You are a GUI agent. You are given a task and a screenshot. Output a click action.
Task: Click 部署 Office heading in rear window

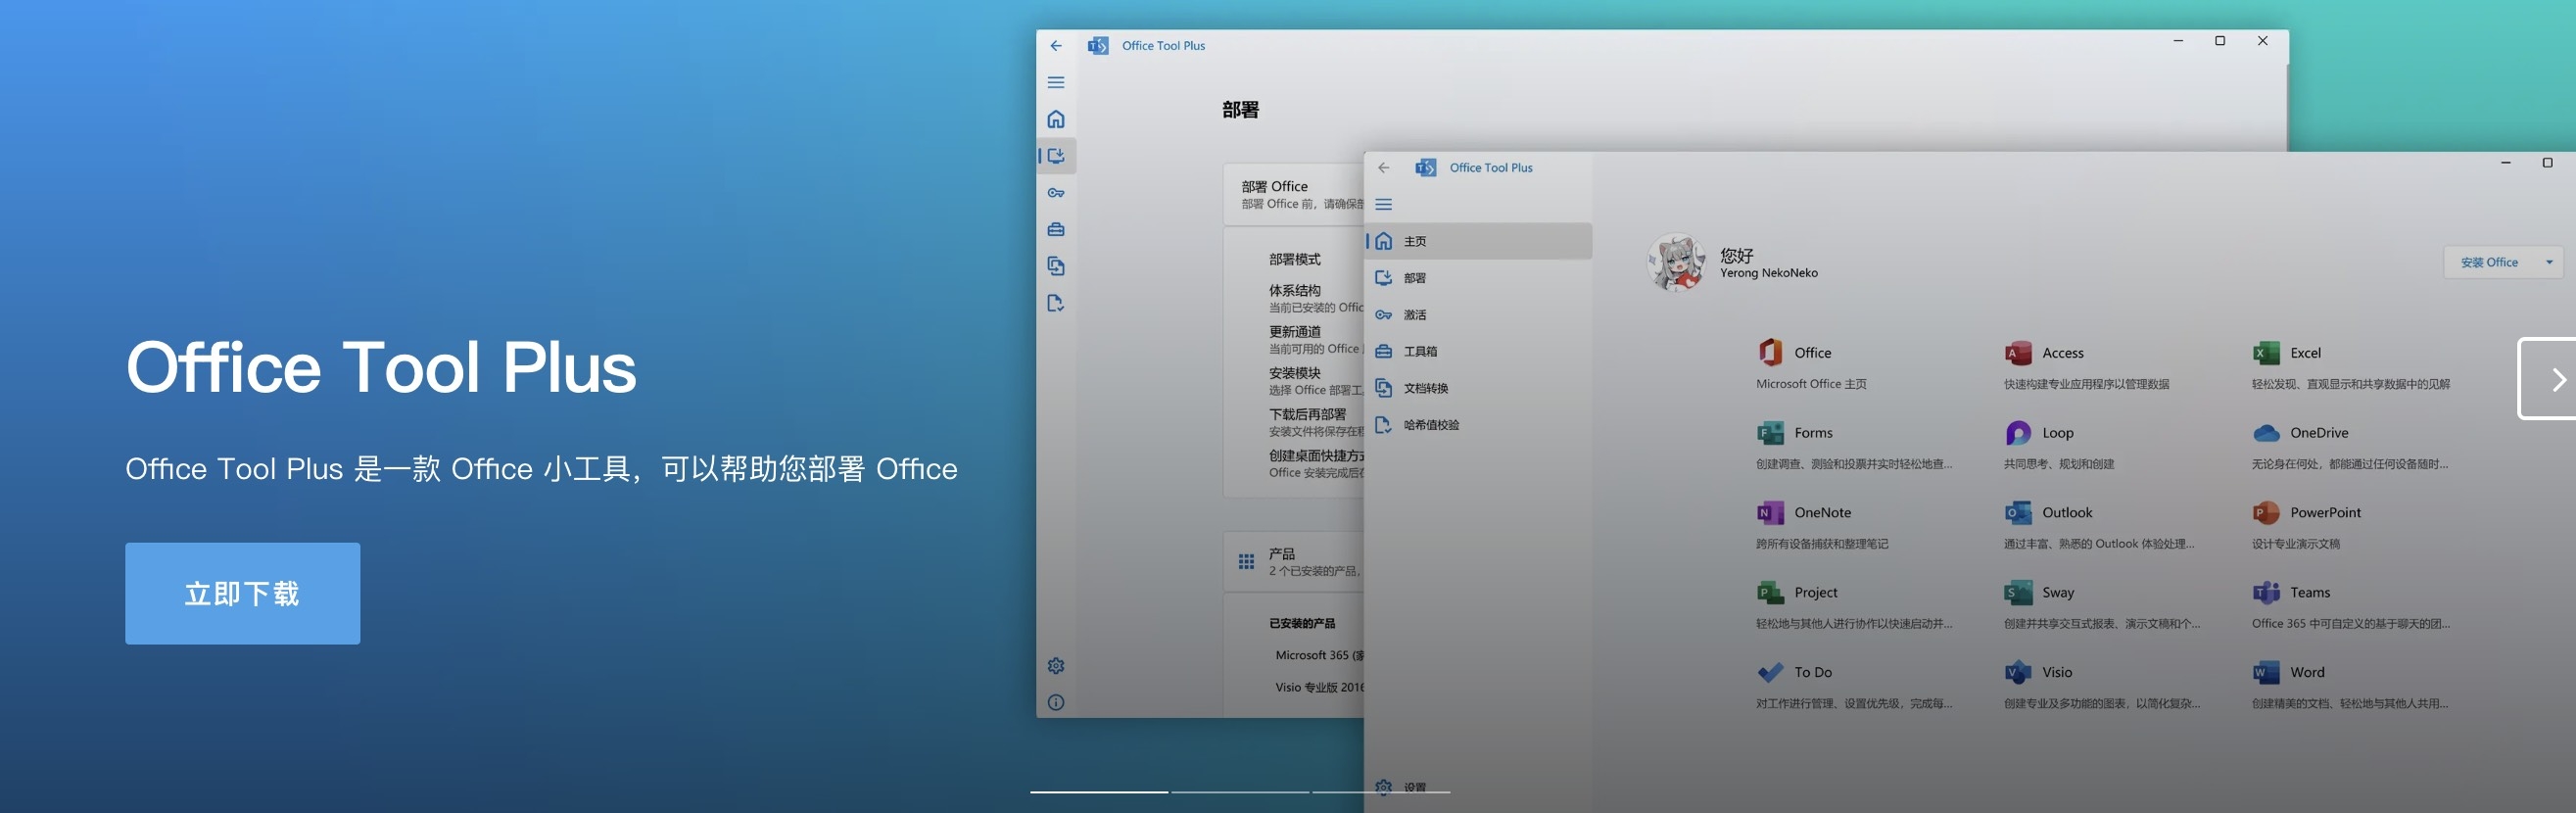pos(1274,186)
